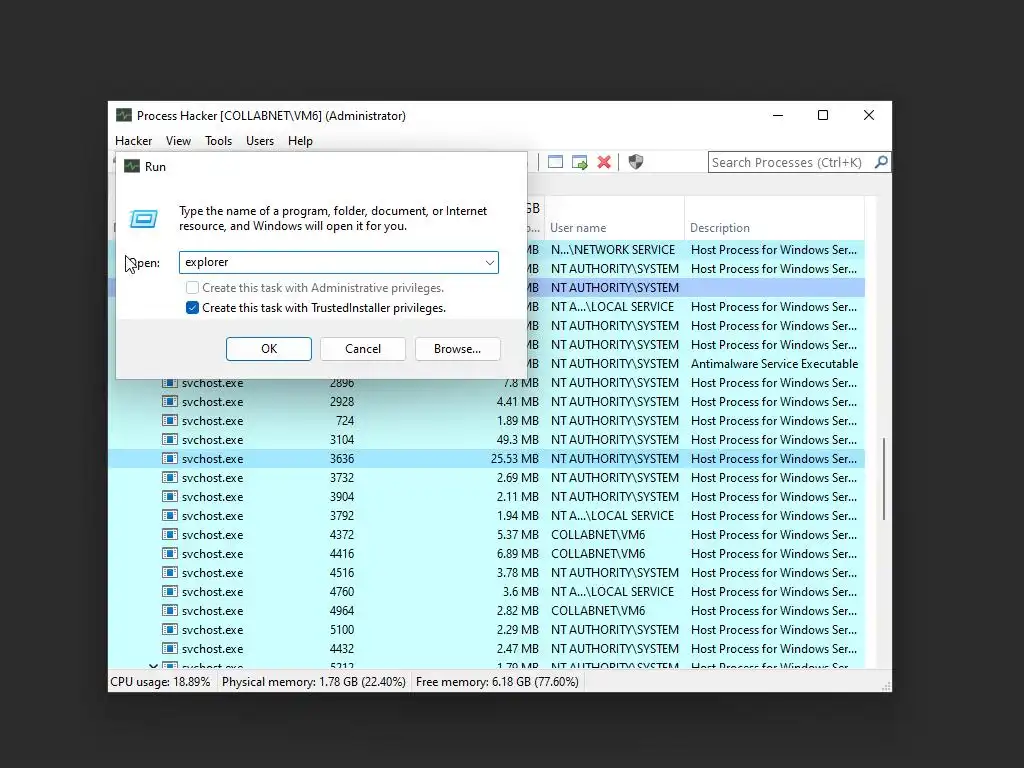Click the process list vertical scrollbar thumb

pos(884,479)
